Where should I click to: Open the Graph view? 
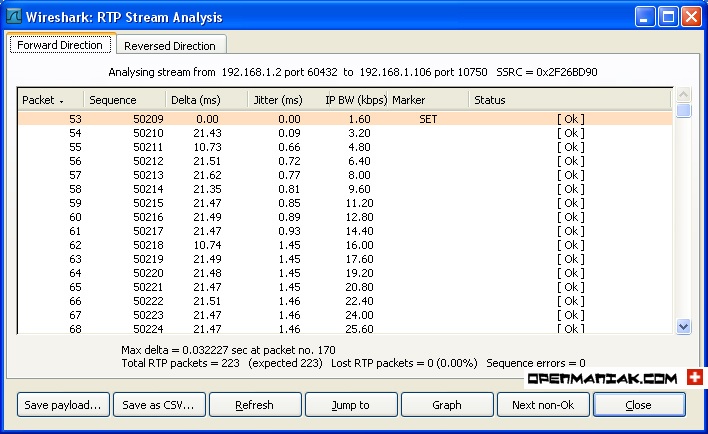pos(447,405)
